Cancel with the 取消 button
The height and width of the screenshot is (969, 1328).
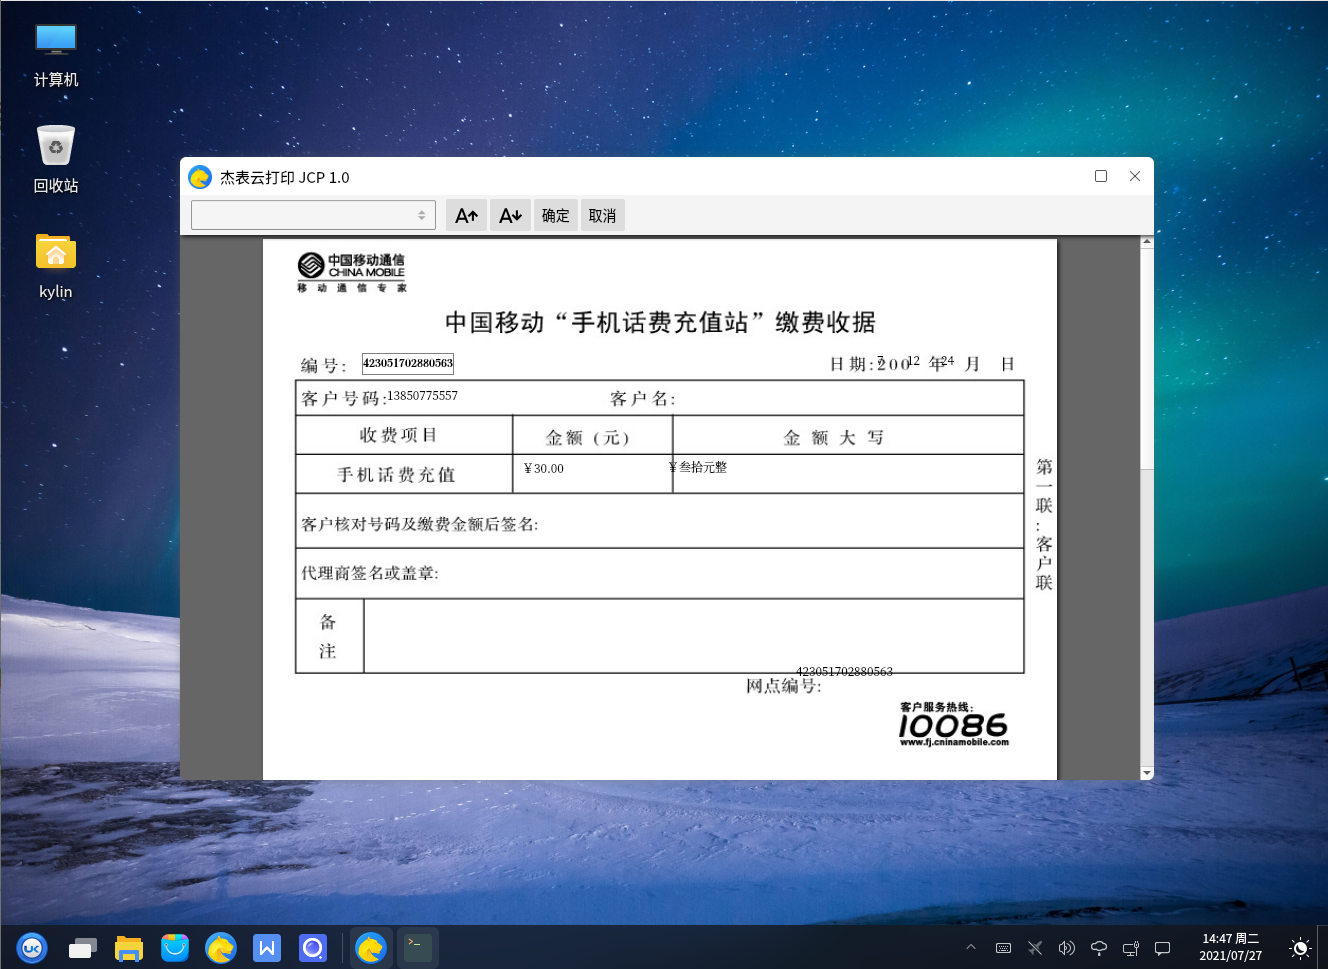[x=603, y=215]
